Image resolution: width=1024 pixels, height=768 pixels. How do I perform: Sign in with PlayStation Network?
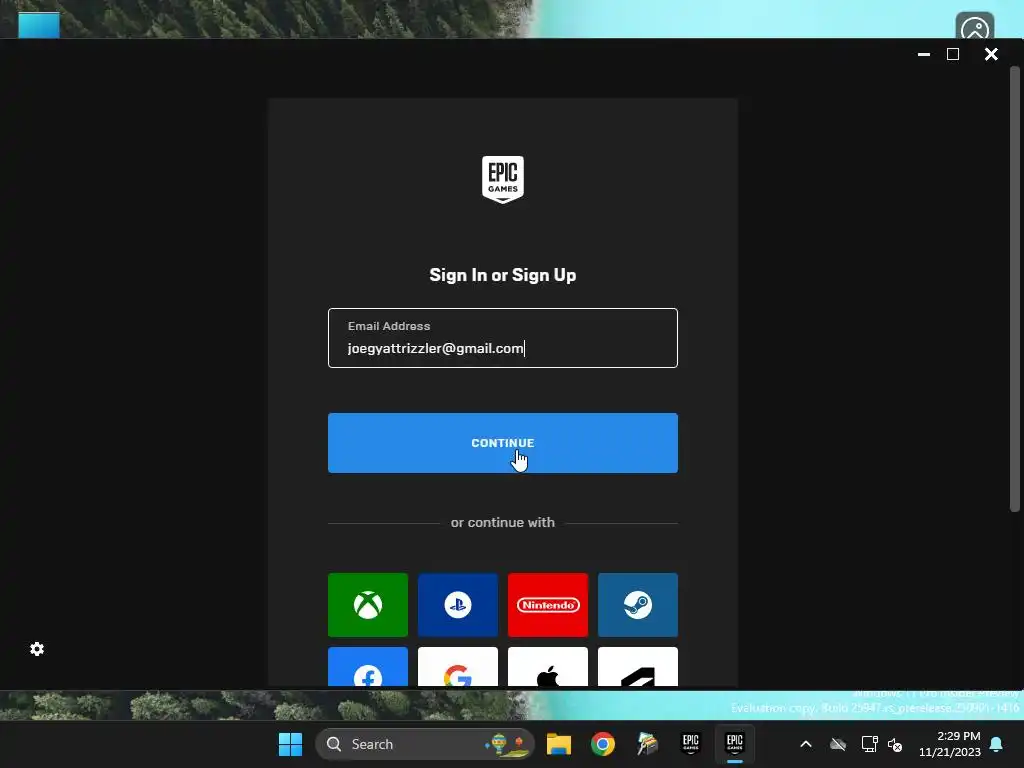458,605
